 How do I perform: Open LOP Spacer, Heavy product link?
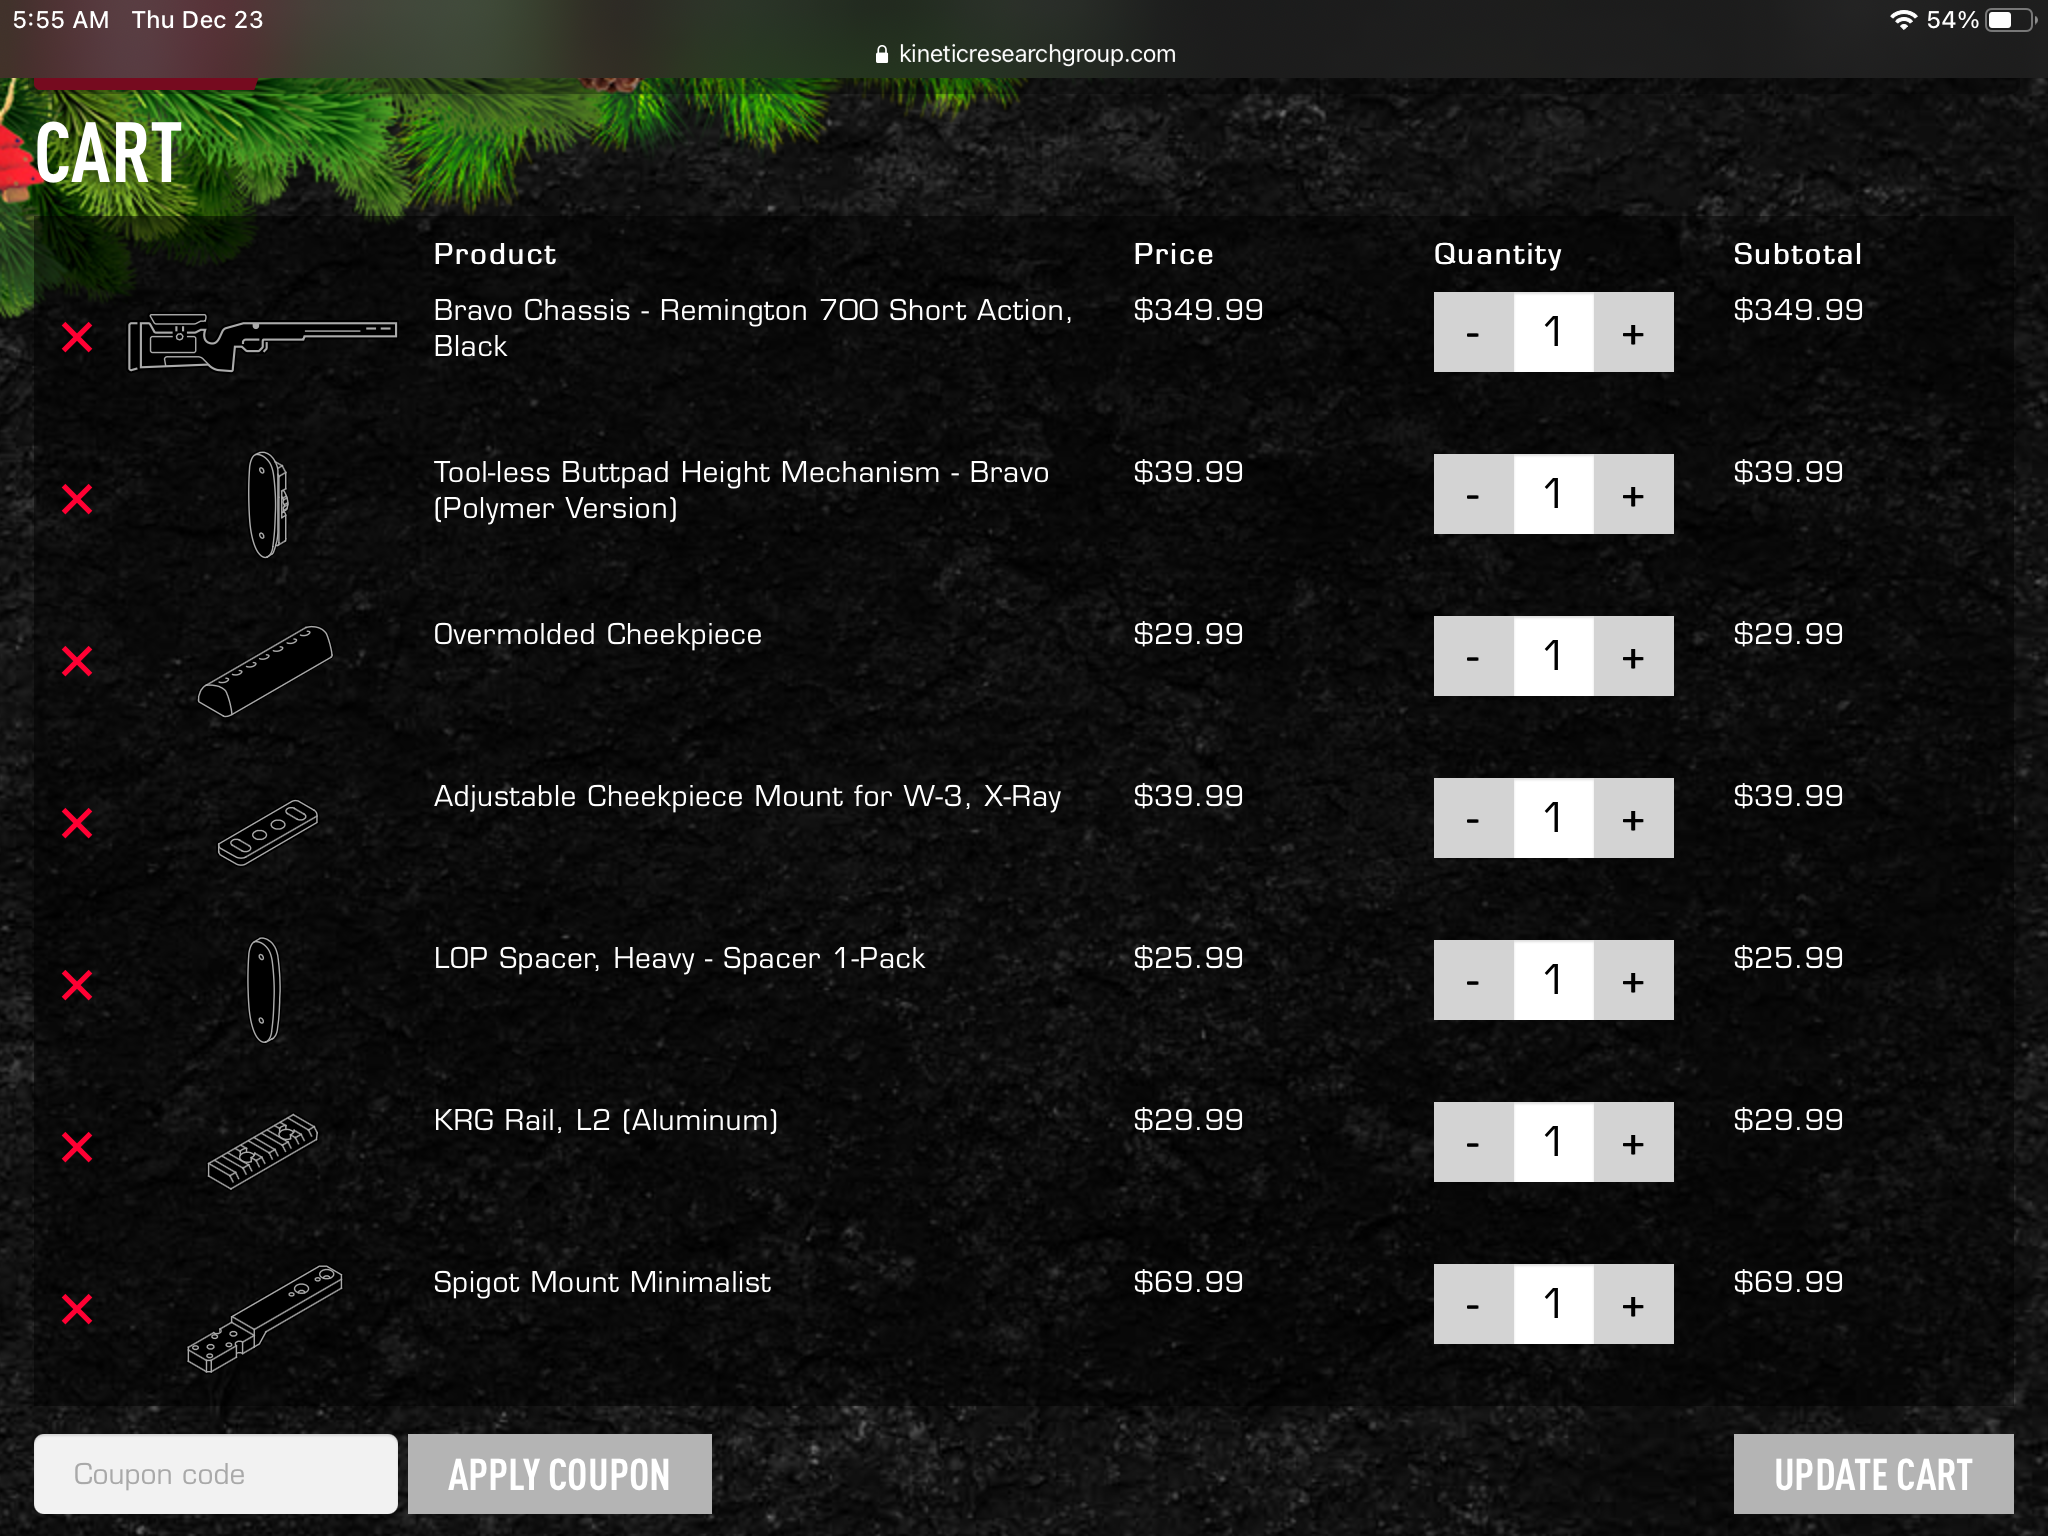pyautogui.click(x=679, y=958)
